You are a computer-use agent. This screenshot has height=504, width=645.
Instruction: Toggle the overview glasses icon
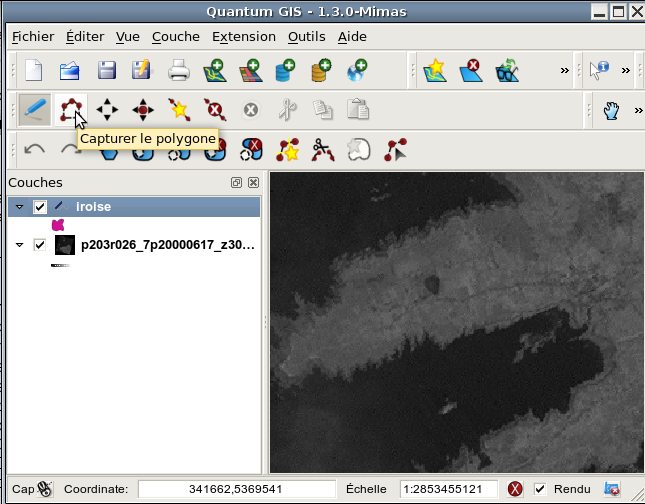507,70
